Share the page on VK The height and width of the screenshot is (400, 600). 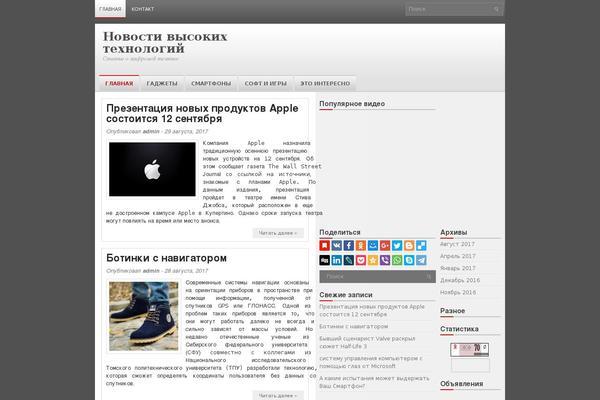337,246
